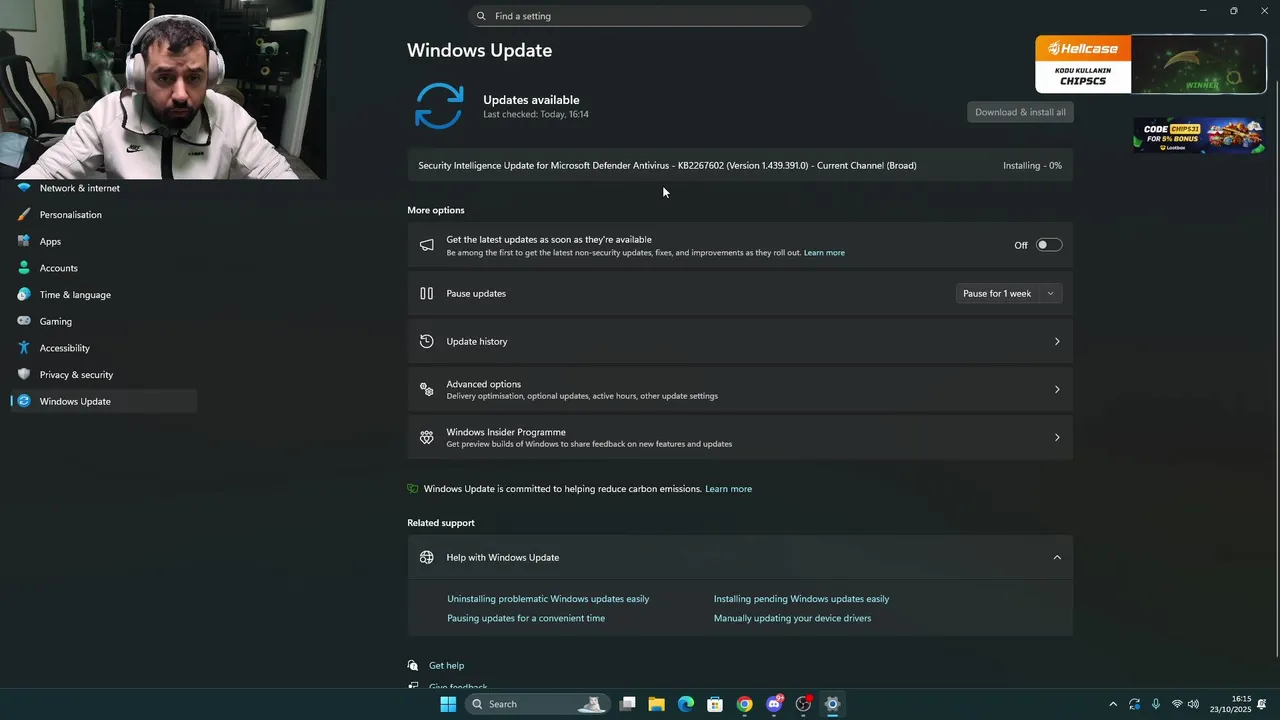Click the Network & internet sidebar icon
1280x720 pixels.
point(24,188)
